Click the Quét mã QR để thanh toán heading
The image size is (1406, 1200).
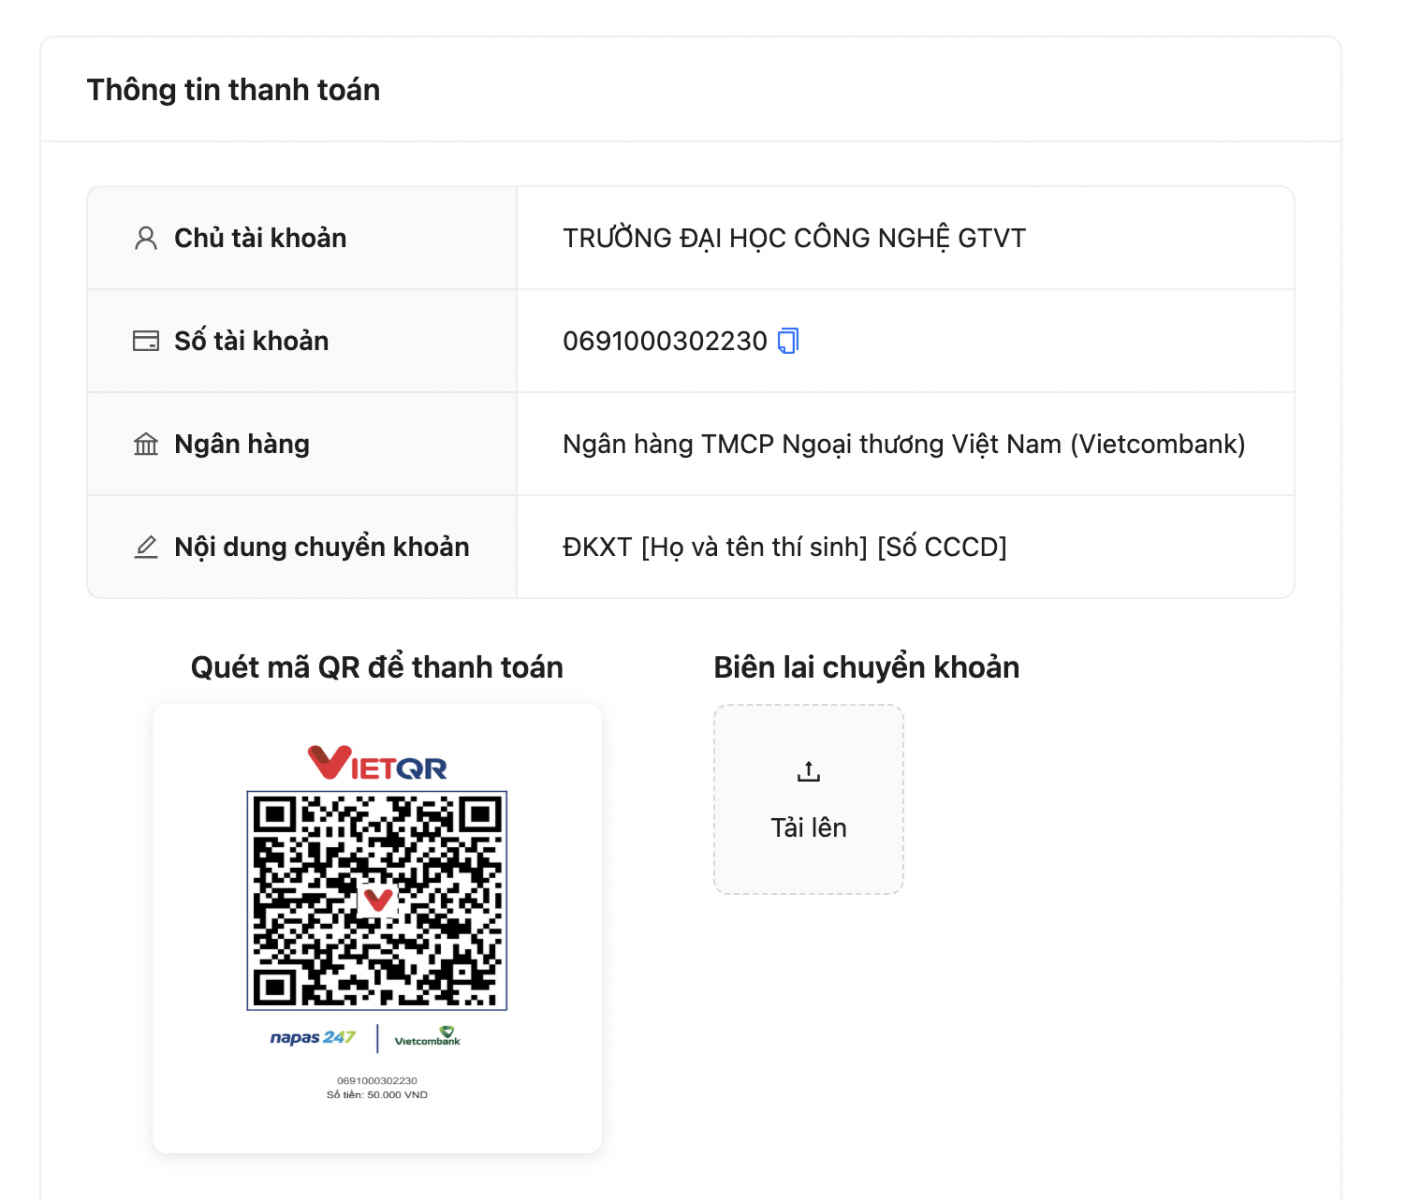pos(377,667)
